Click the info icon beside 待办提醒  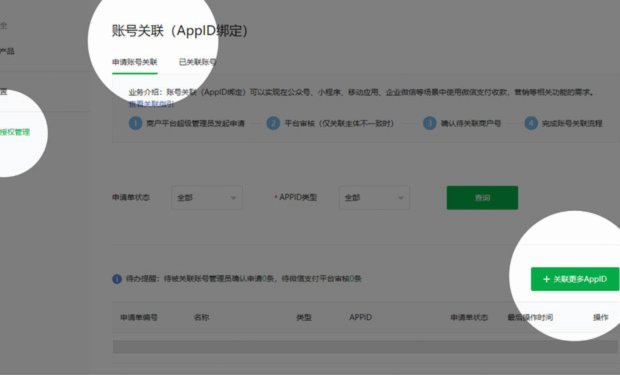click(x=117, y=279)
